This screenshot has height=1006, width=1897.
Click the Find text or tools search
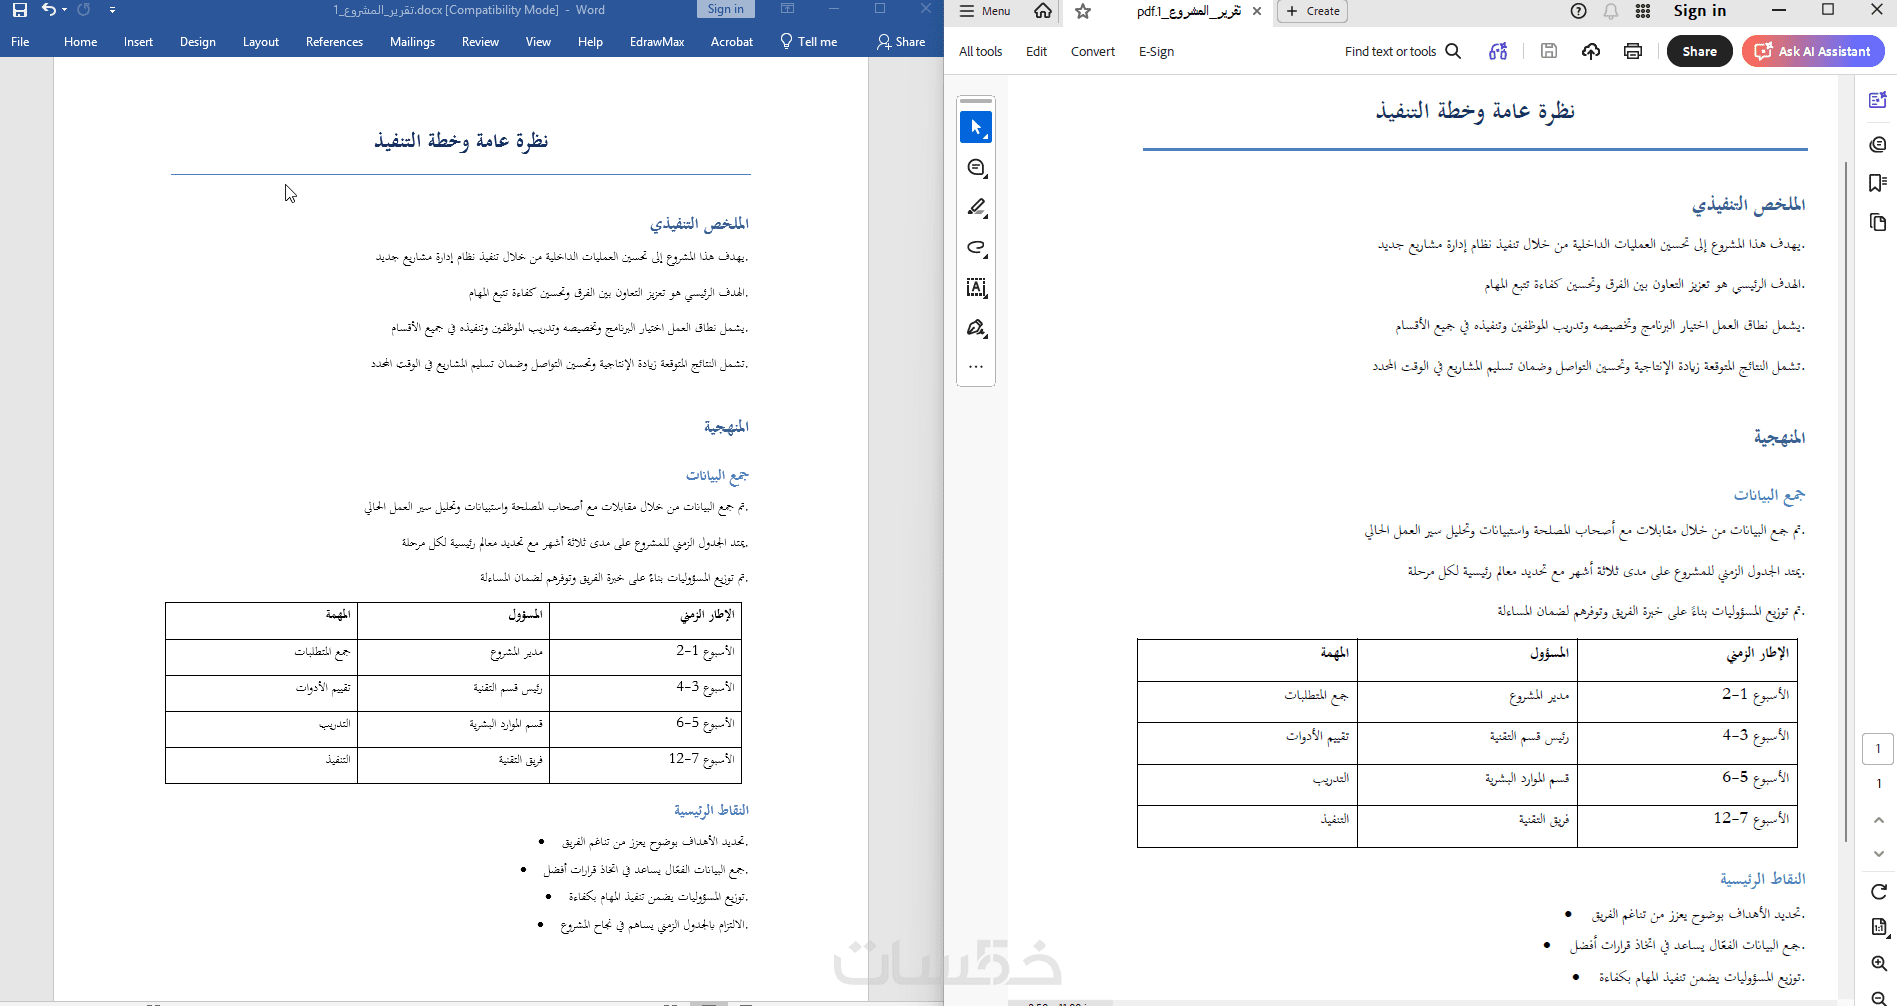coord(1403,51)
